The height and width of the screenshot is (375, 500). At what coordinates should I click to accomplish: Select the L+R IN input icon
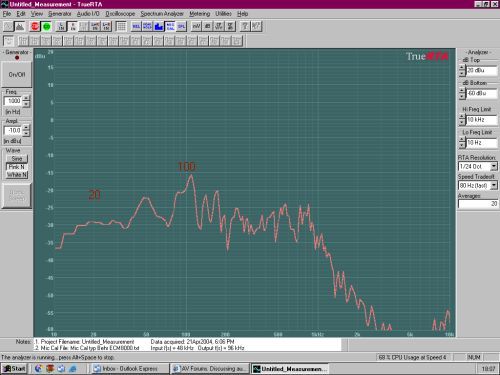(x=95, y=26)
